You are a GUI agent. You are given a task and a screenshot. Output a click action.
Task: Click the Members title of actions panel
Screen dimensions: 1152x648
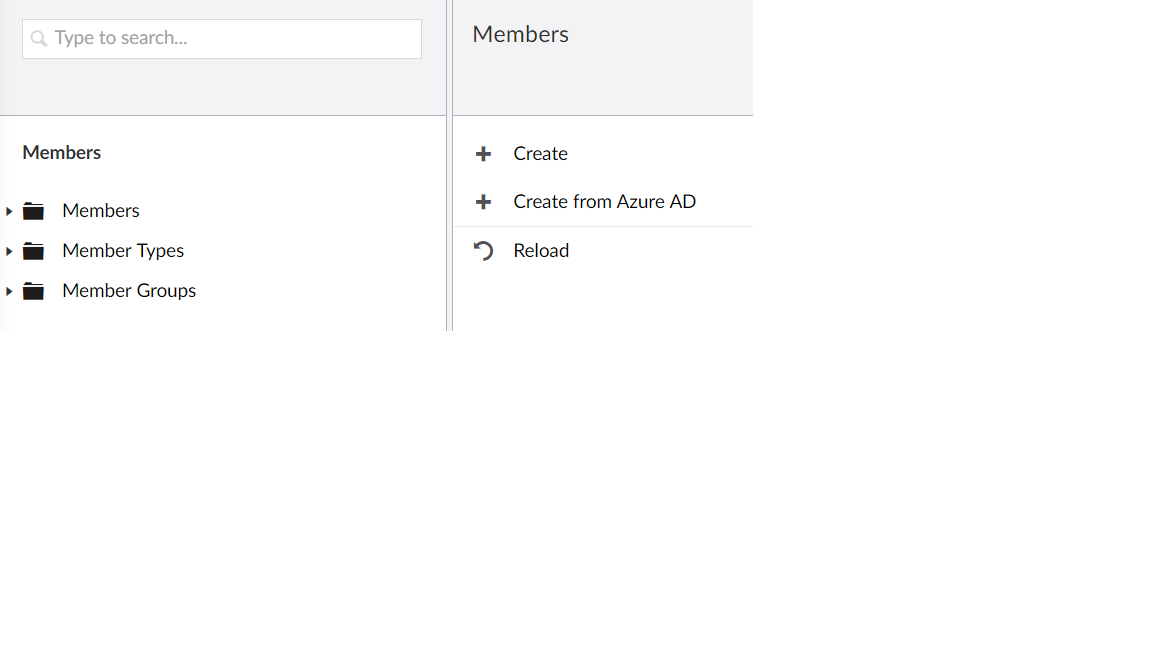[x=520, y=34]
